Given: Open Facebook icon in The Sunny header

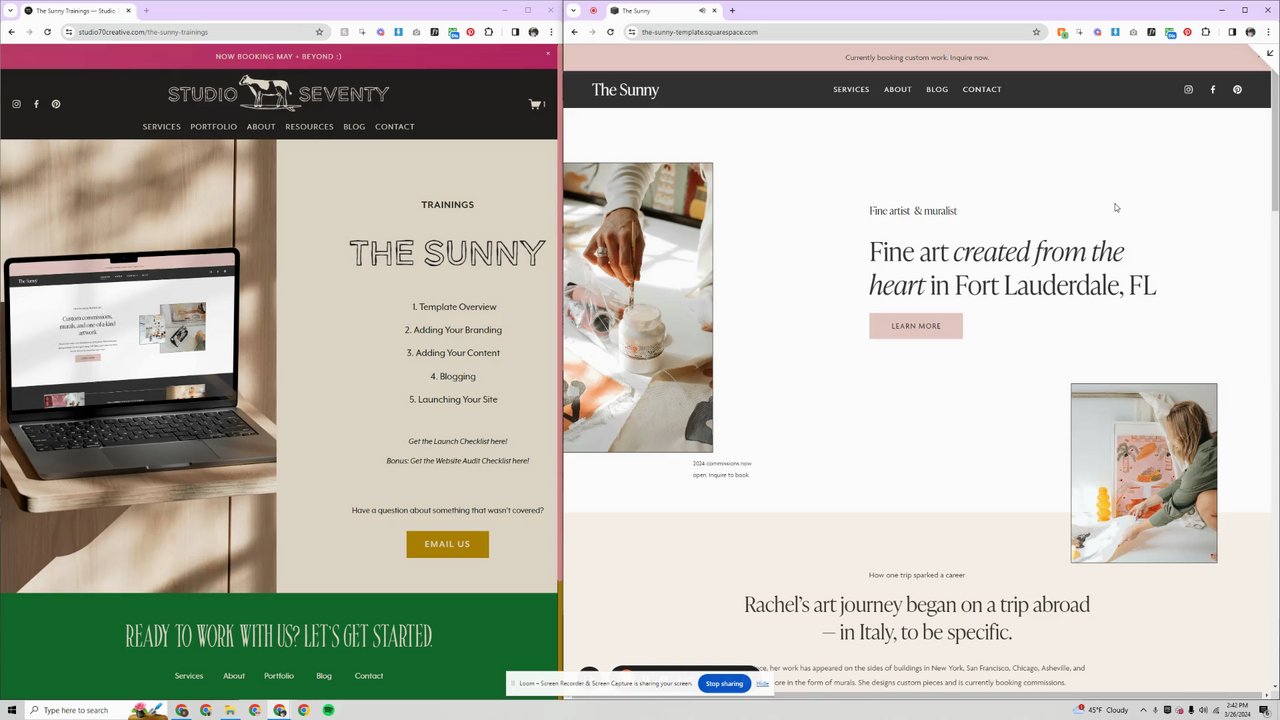Looking at the screenshot, I should tap(1213, 90).
